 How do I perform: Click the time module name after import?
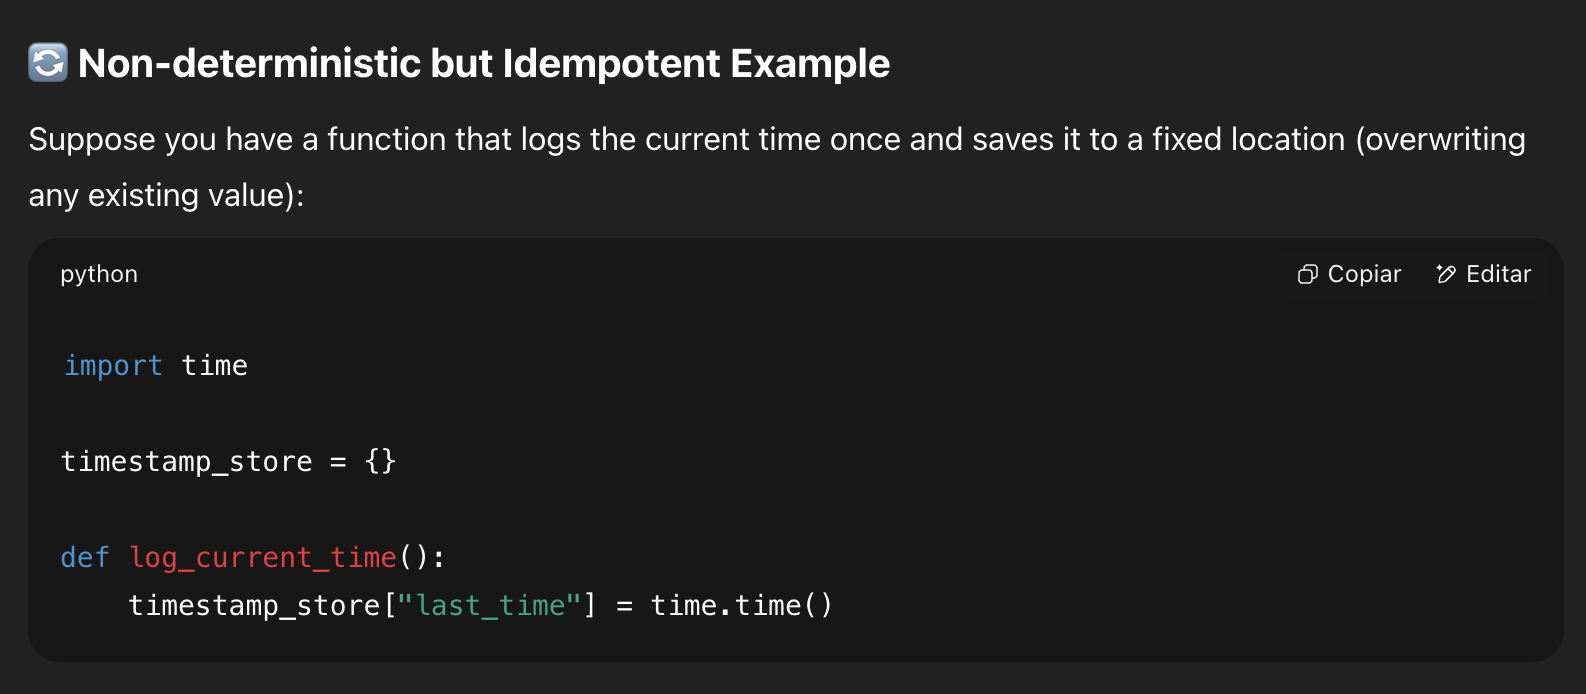(x=214, y=366)
